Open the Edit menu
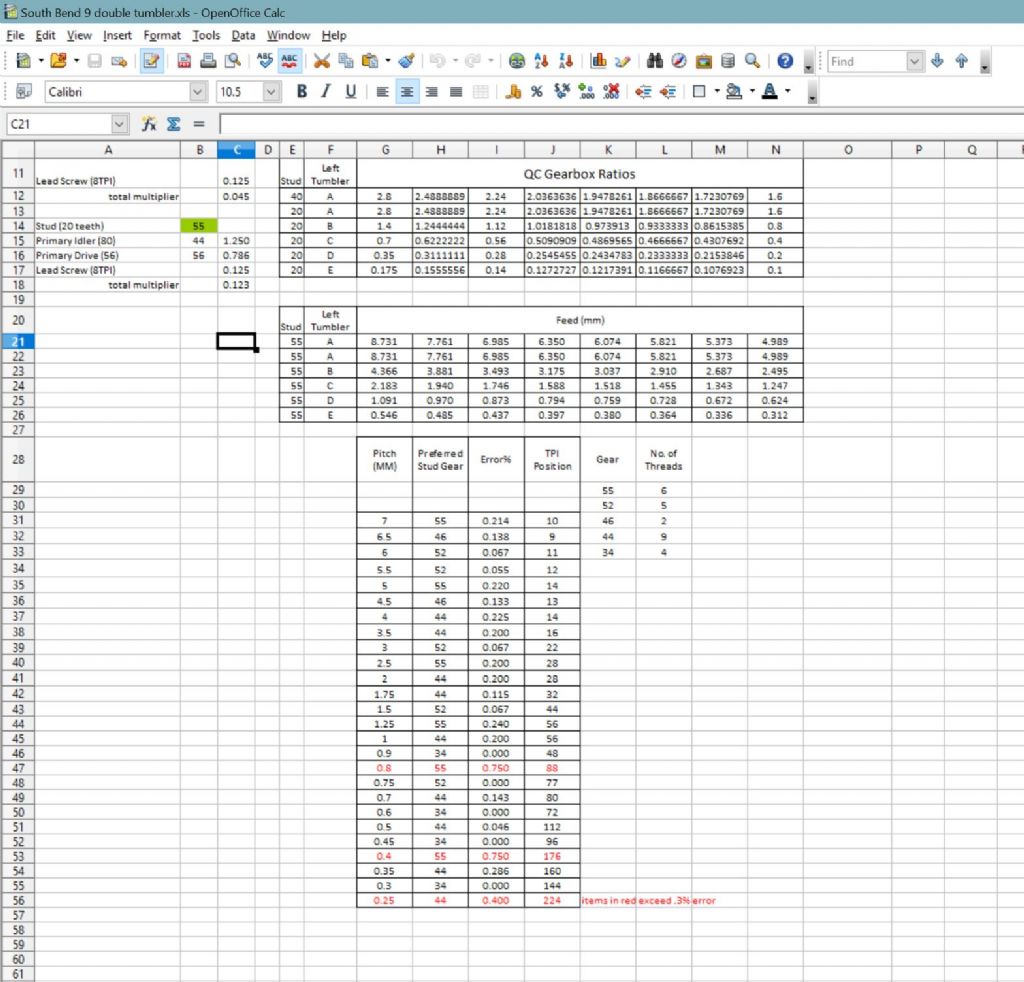 [x=45, y=35]
